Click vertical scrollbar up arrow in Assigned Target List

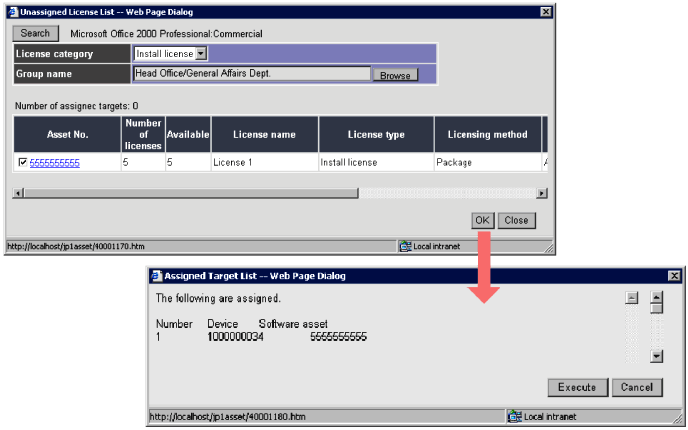[x=656, y=297]
